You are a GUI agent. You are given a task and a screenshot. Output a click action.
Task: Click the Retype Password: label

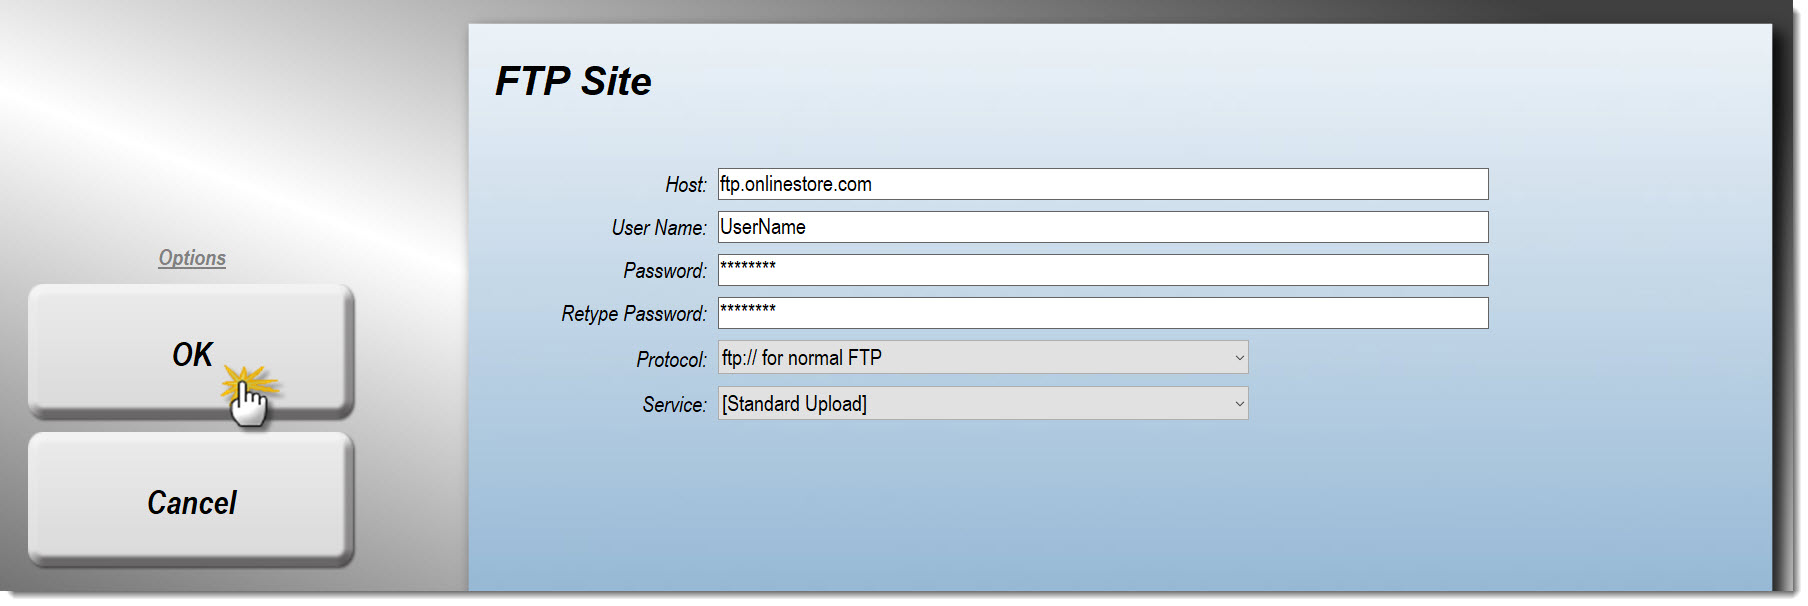click(634, 314)
